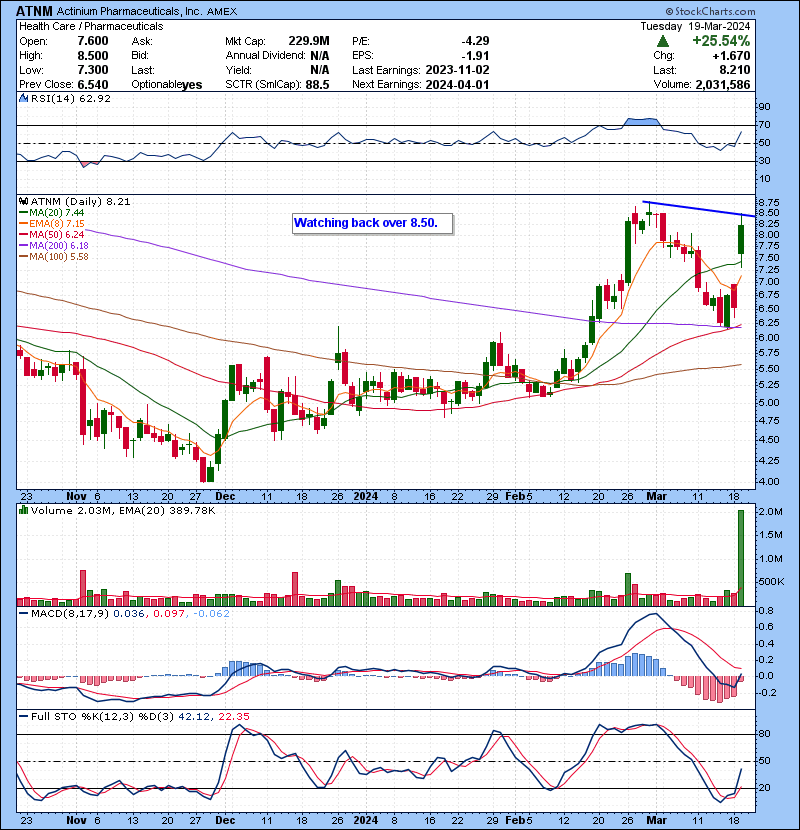Click the candlestick icon beside ATNM (Daily)

point(23,201)
